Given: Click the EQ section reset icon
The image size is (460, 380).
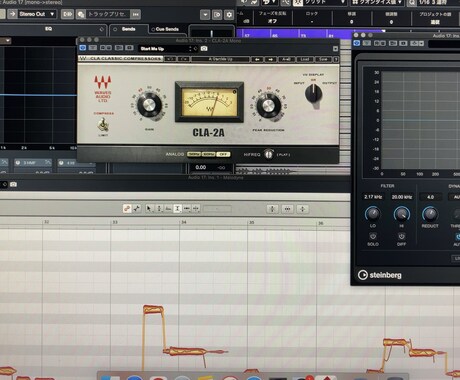Looking at the screenshot, I should click(101, 29).
